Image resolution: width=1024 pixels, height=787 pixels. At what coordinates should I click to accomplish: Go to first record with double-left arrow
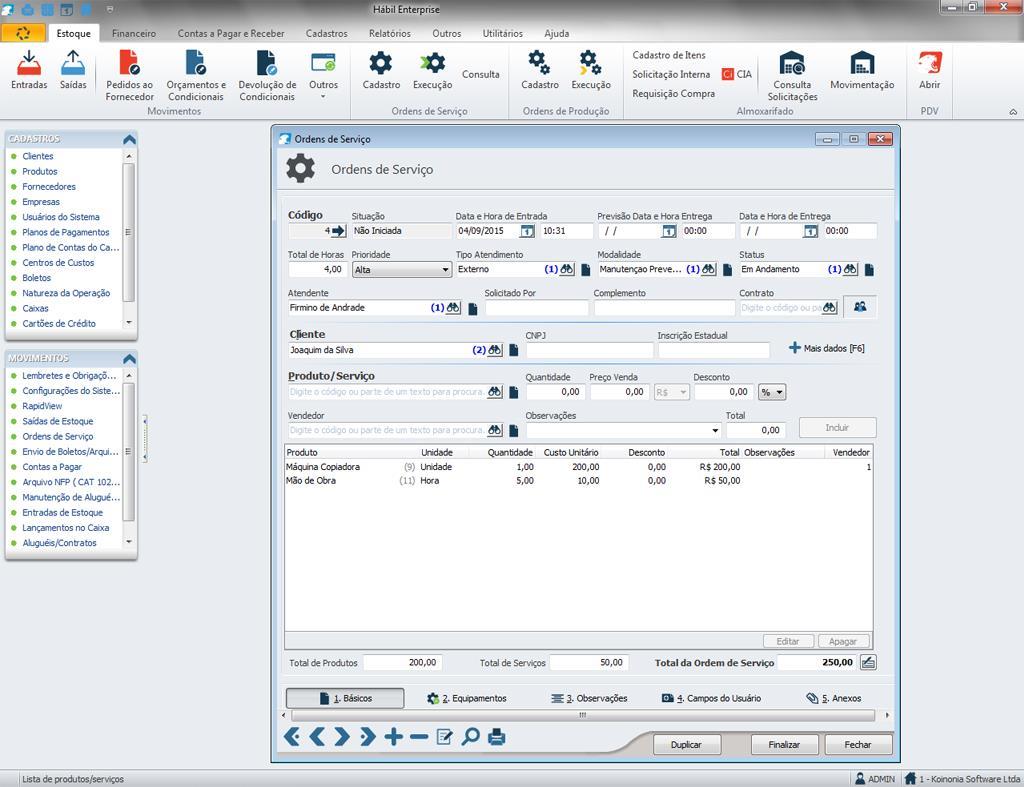pos(292,737)
